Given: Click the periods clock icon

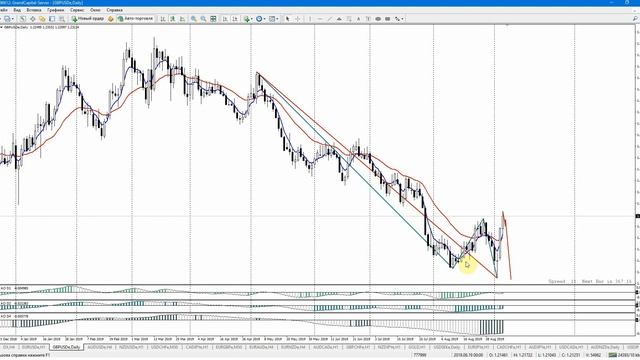Looking at the screenshot, I should pyautogui.click(x=259, y=19).
